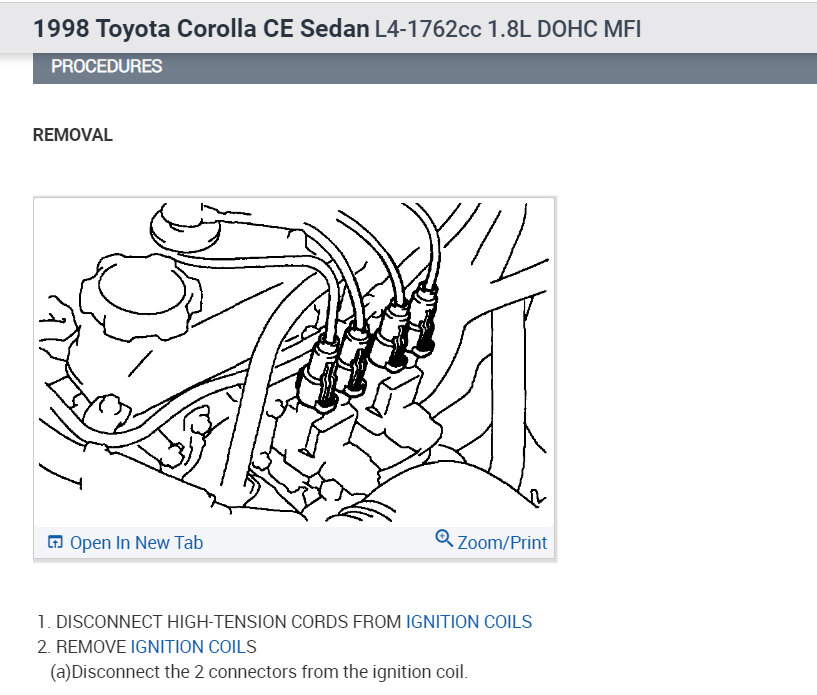The height and width of the screenshot is (695, 817).
Task: Click the empty footer area between image links
Action: click(x=319, y=542)
